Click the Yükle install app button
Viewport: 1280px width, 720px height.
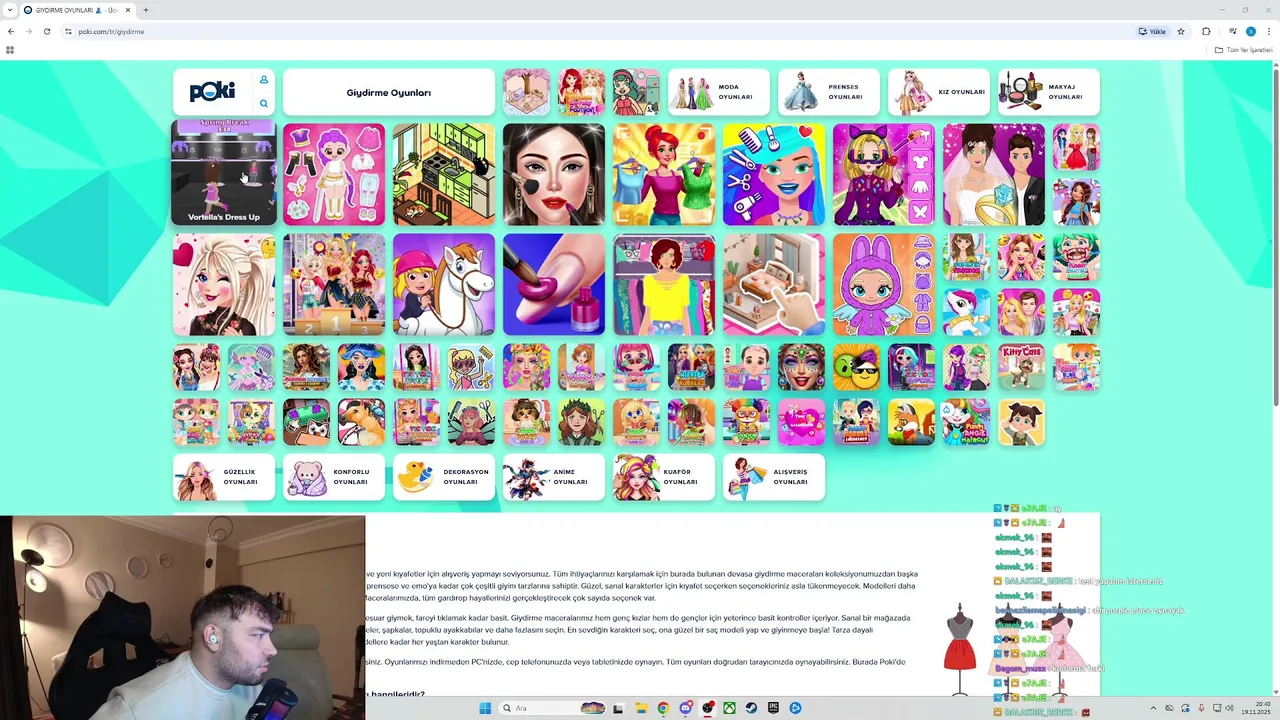pyautogui.click(x=1152, y=31)
